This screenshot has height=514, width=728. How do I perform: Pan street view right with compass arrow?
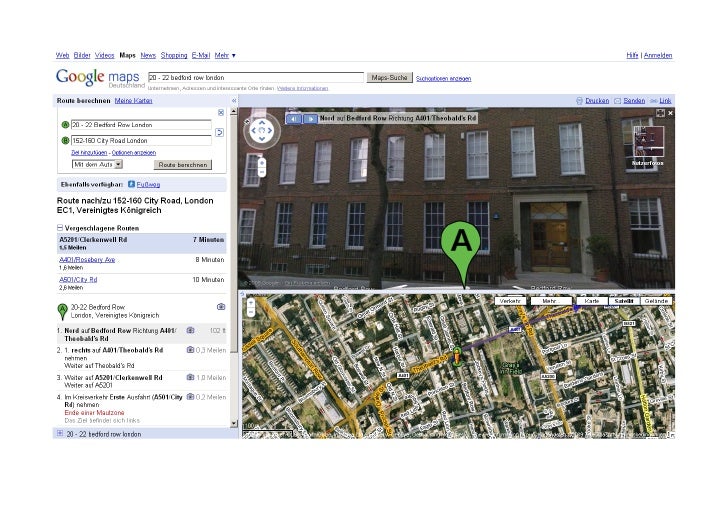pos(270,130)
